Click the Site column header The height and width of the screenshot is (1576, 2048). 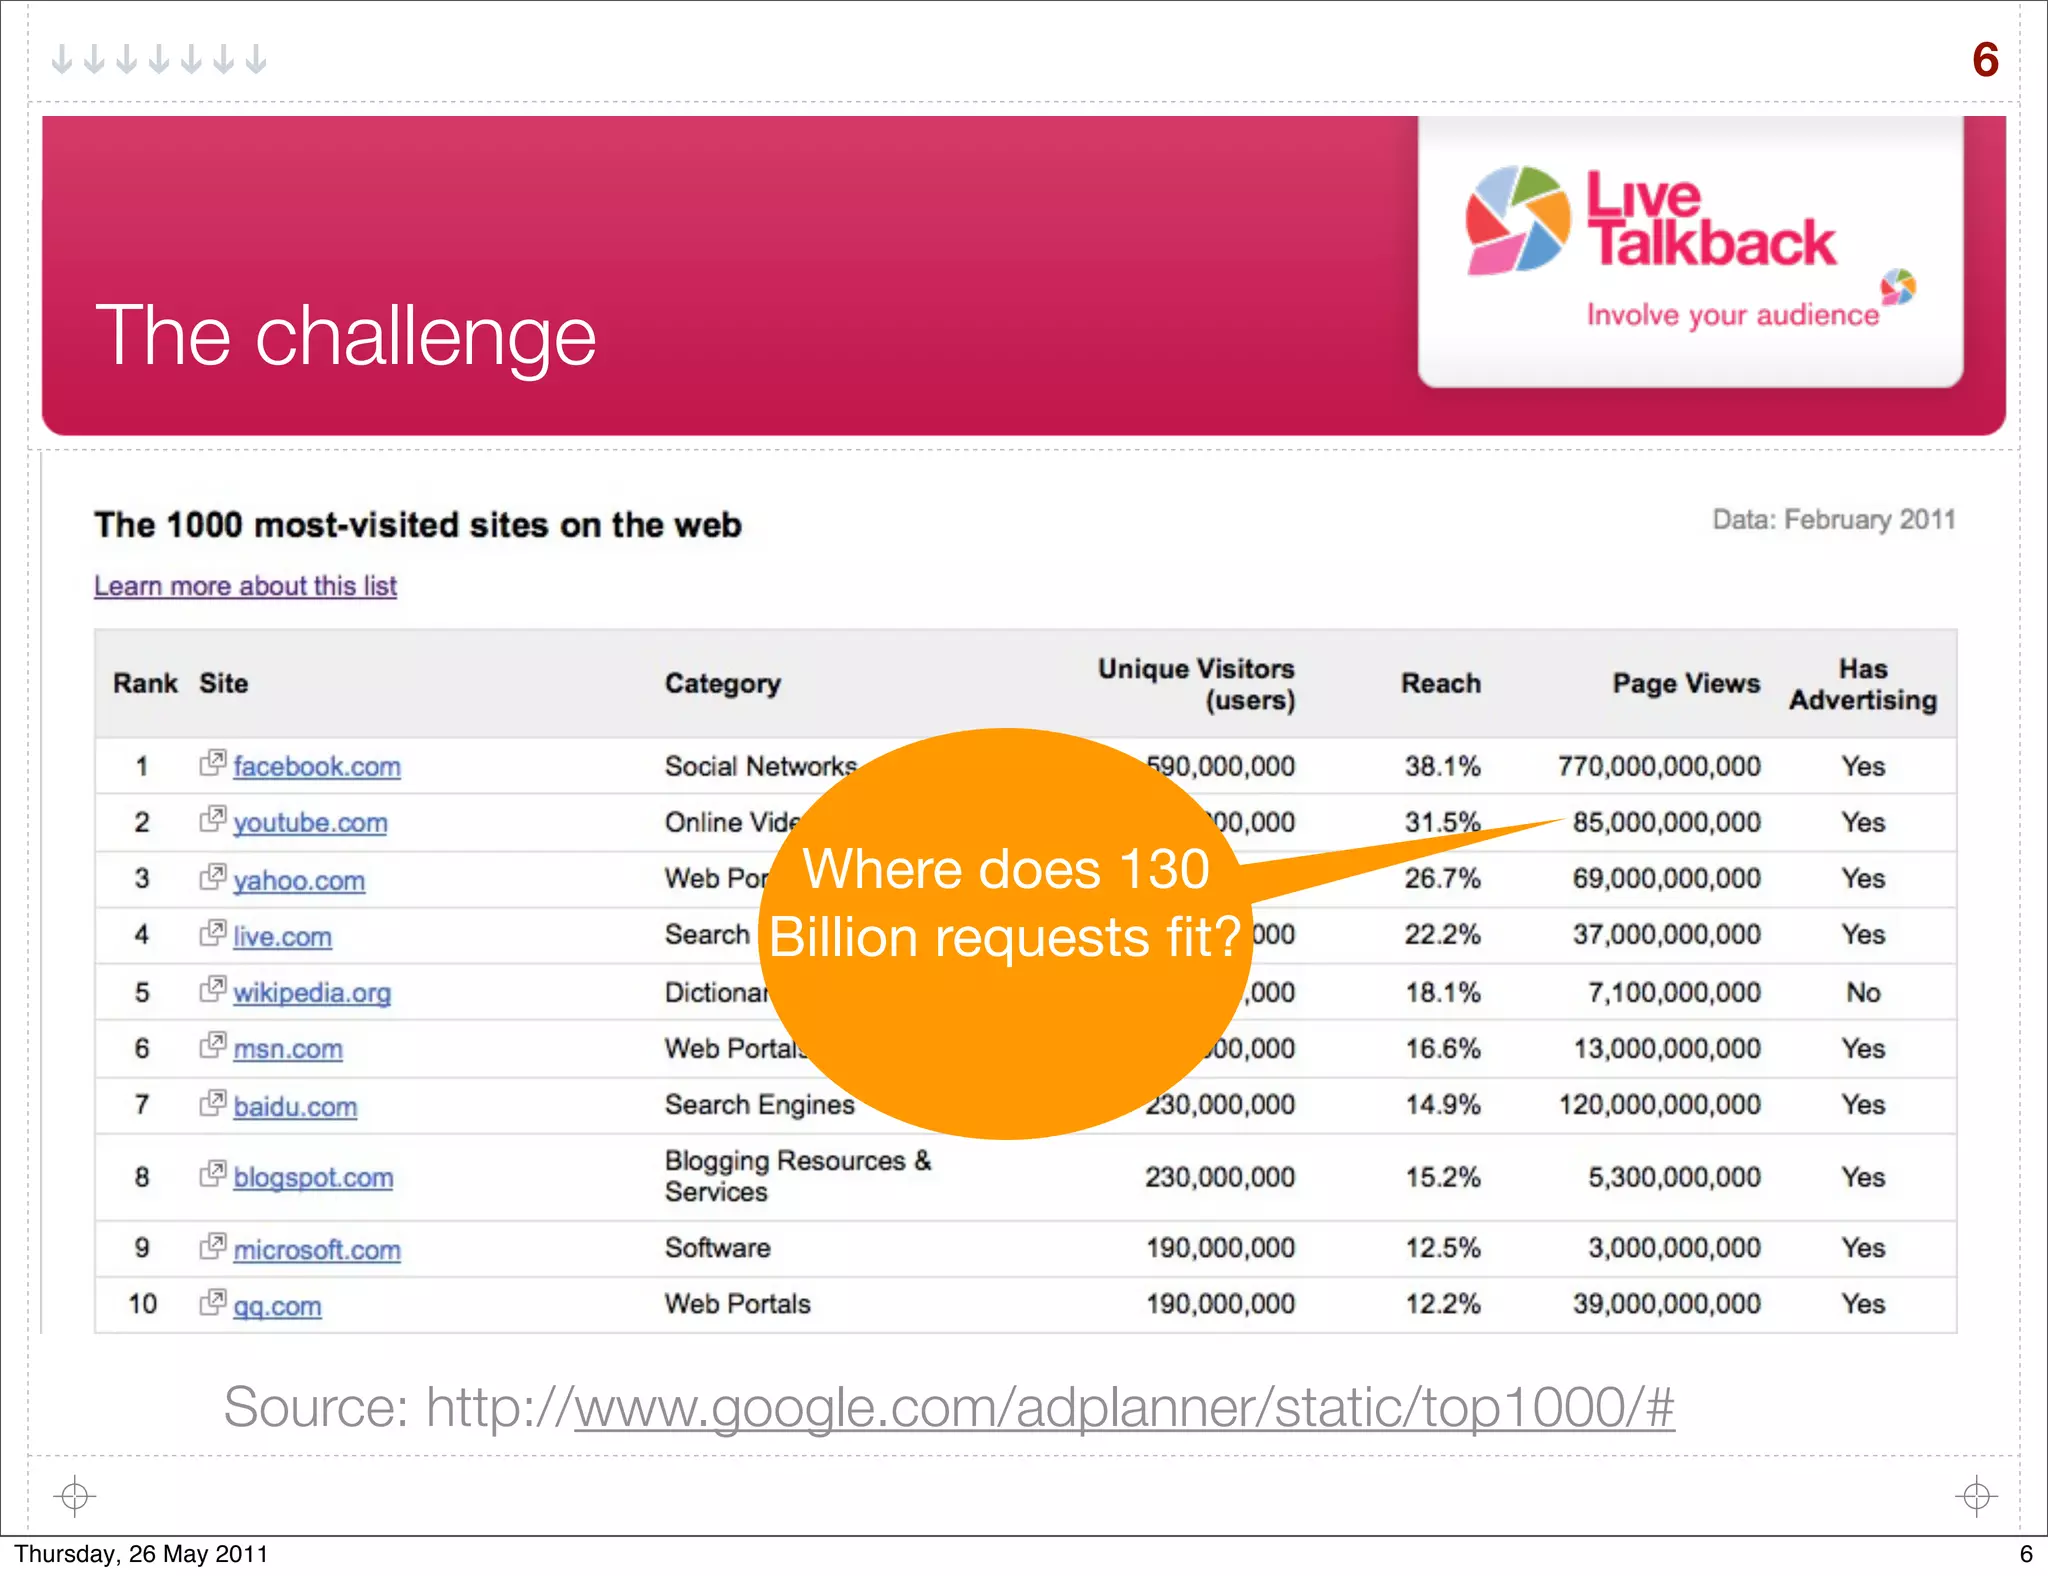coord(223,684)
